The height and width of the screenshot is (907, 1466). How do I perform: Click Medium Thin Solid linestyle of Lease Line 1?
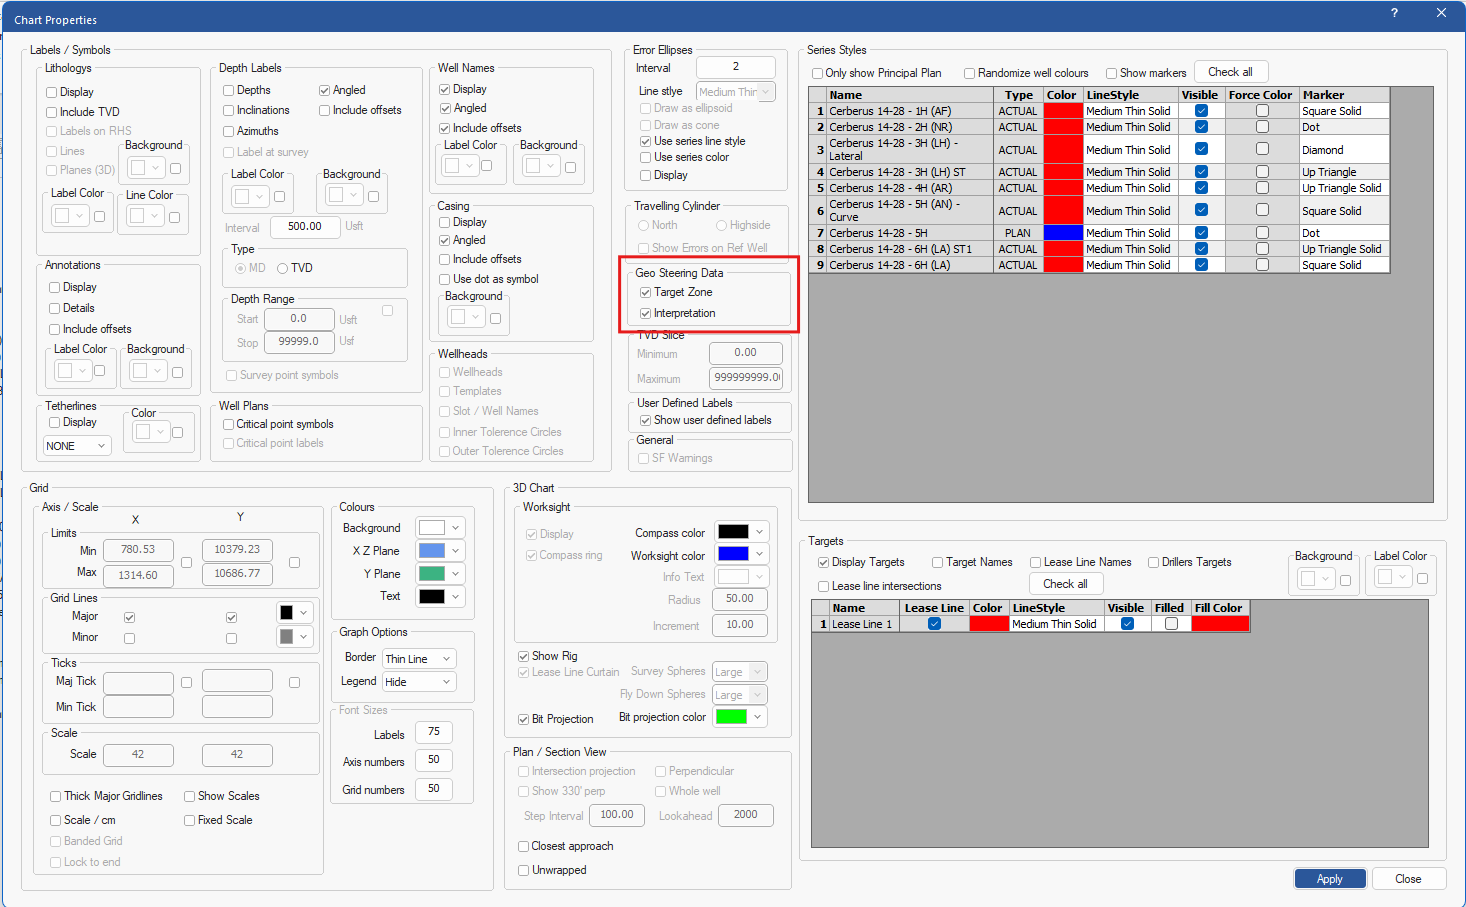[1057, 624]
